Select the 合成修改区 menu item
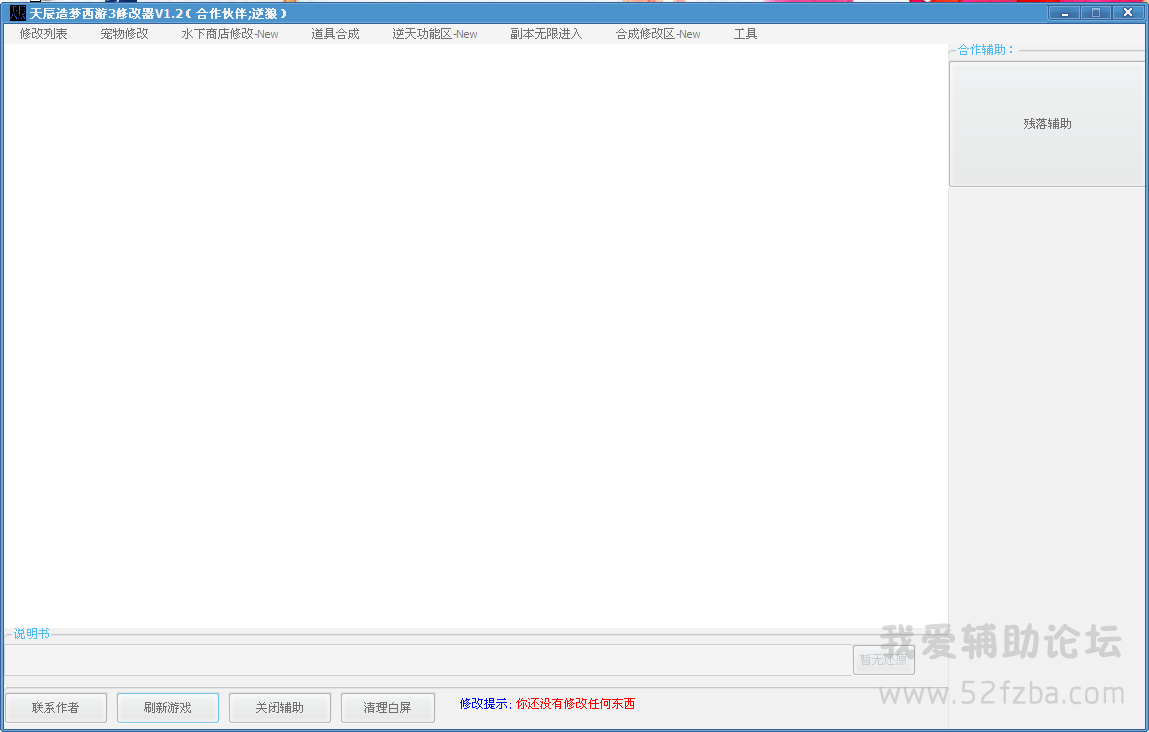The image size is (1149, 732). pyautogui.click(x=657, y=34)
